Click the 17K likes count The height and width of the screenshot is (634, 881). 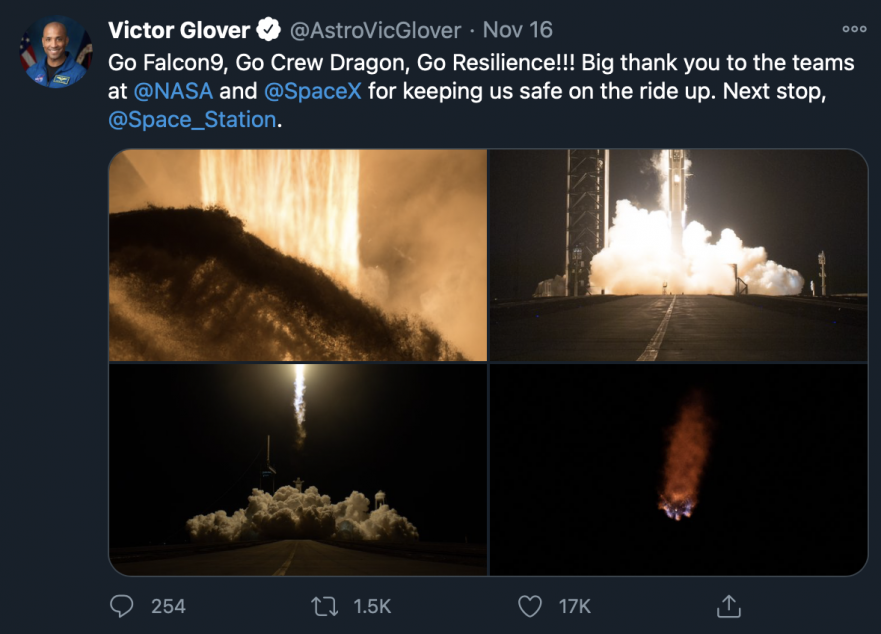575,606
